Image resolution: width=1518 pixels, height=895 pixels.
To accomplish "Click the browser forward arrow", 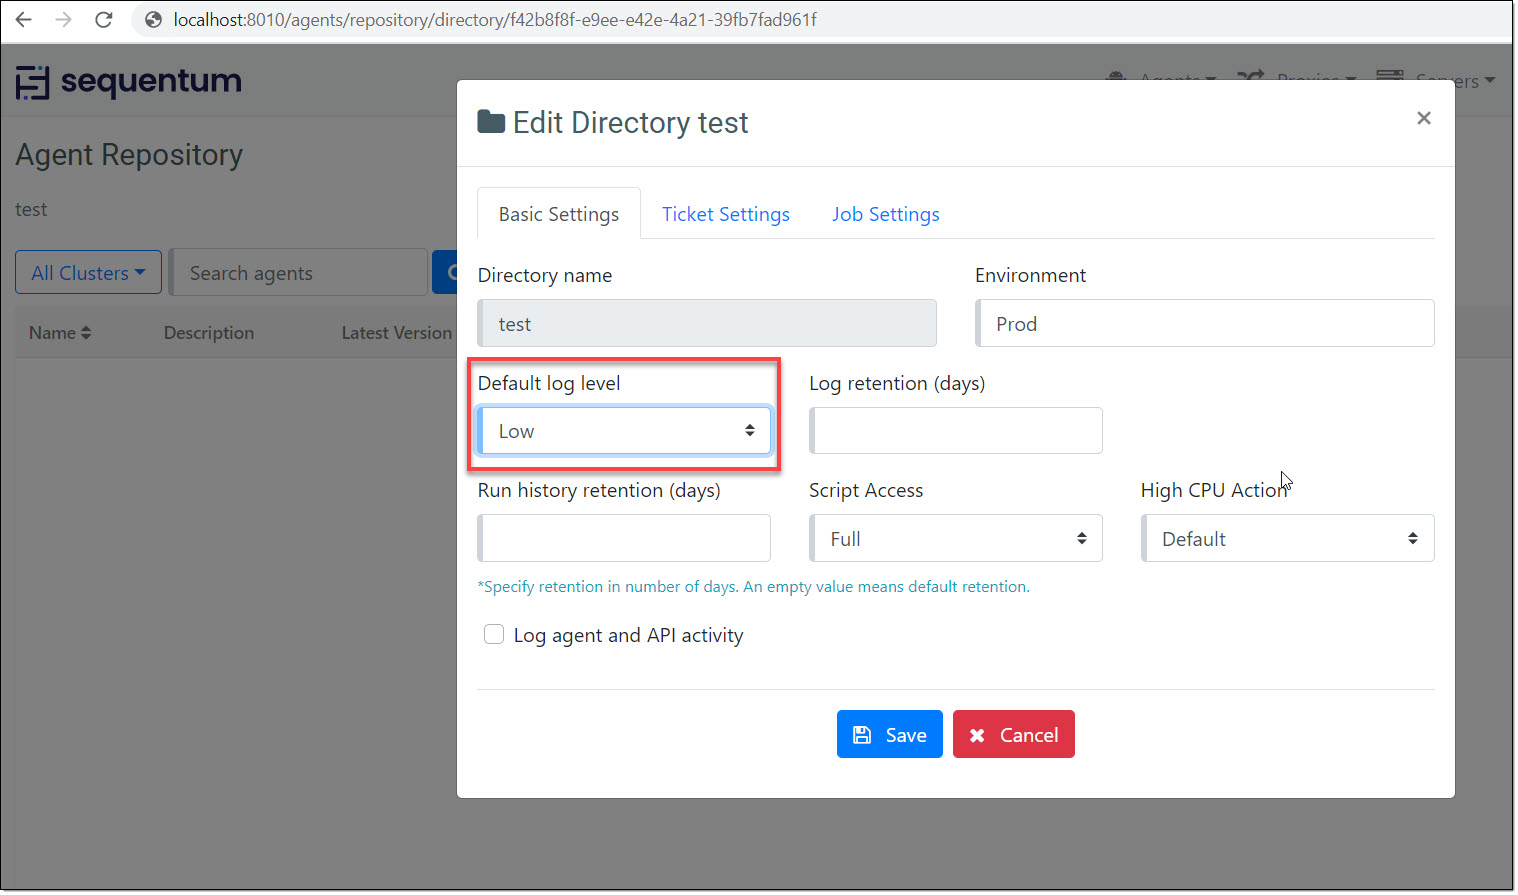I will [x=64, y=20].
